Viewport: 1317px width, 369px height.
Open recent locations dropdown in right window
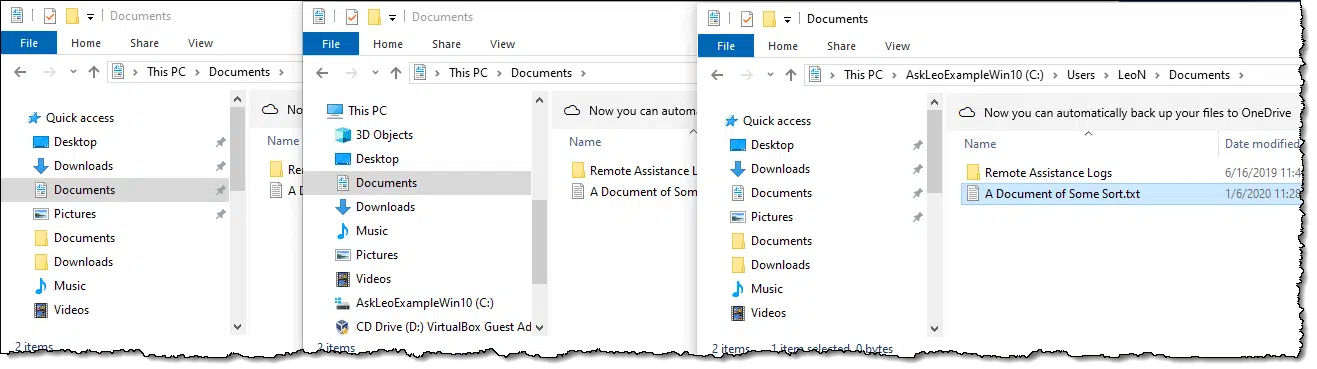coord(769,76)
